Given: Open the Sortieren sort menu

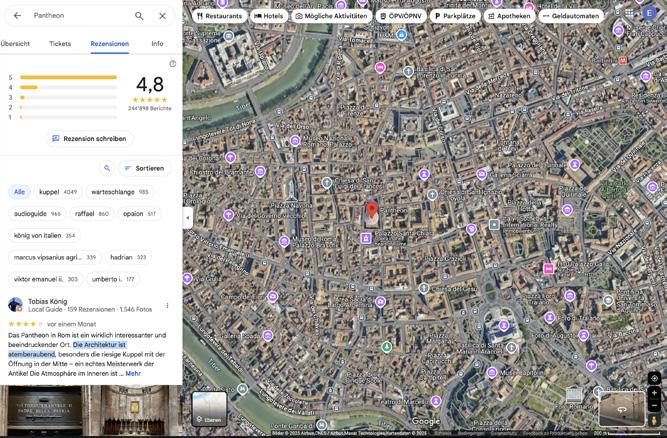Looking at the screenshot, I should tap(145, 168).
